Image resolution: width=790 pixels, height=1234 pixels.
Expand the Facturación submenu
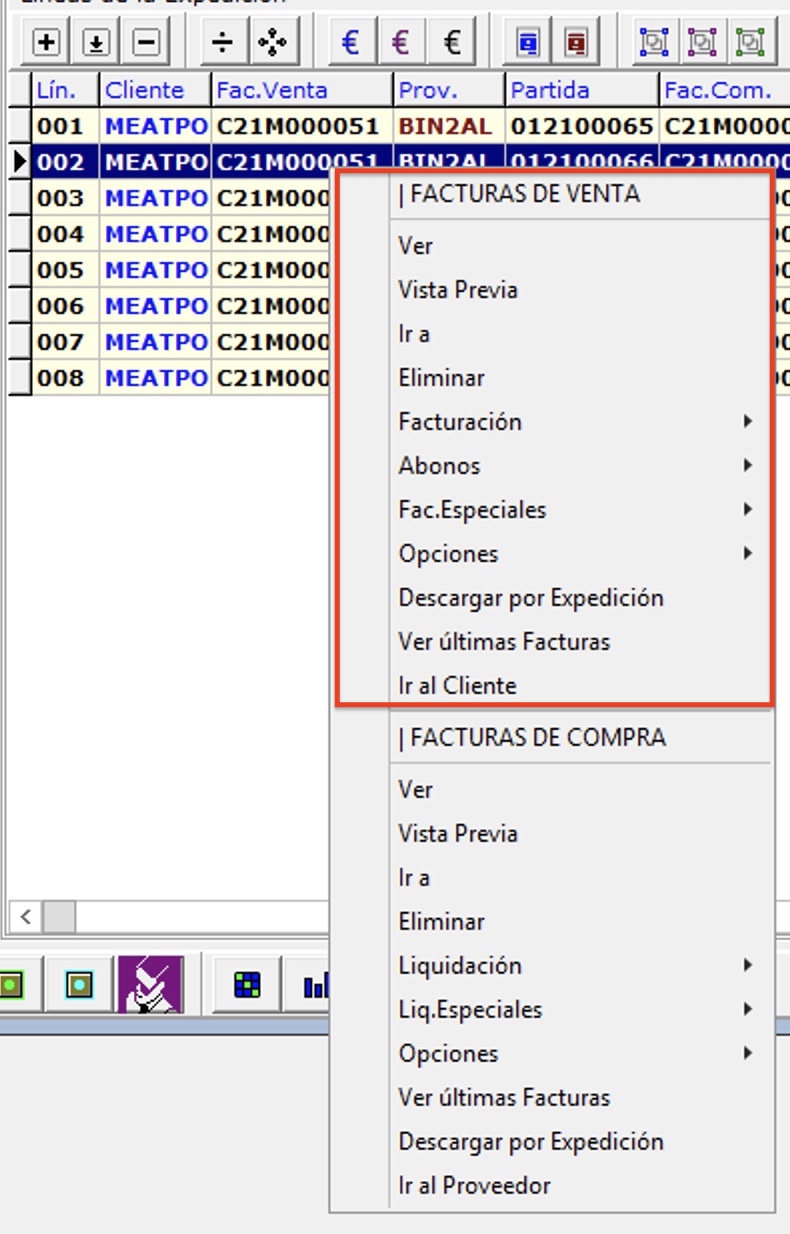pos(460,422)
